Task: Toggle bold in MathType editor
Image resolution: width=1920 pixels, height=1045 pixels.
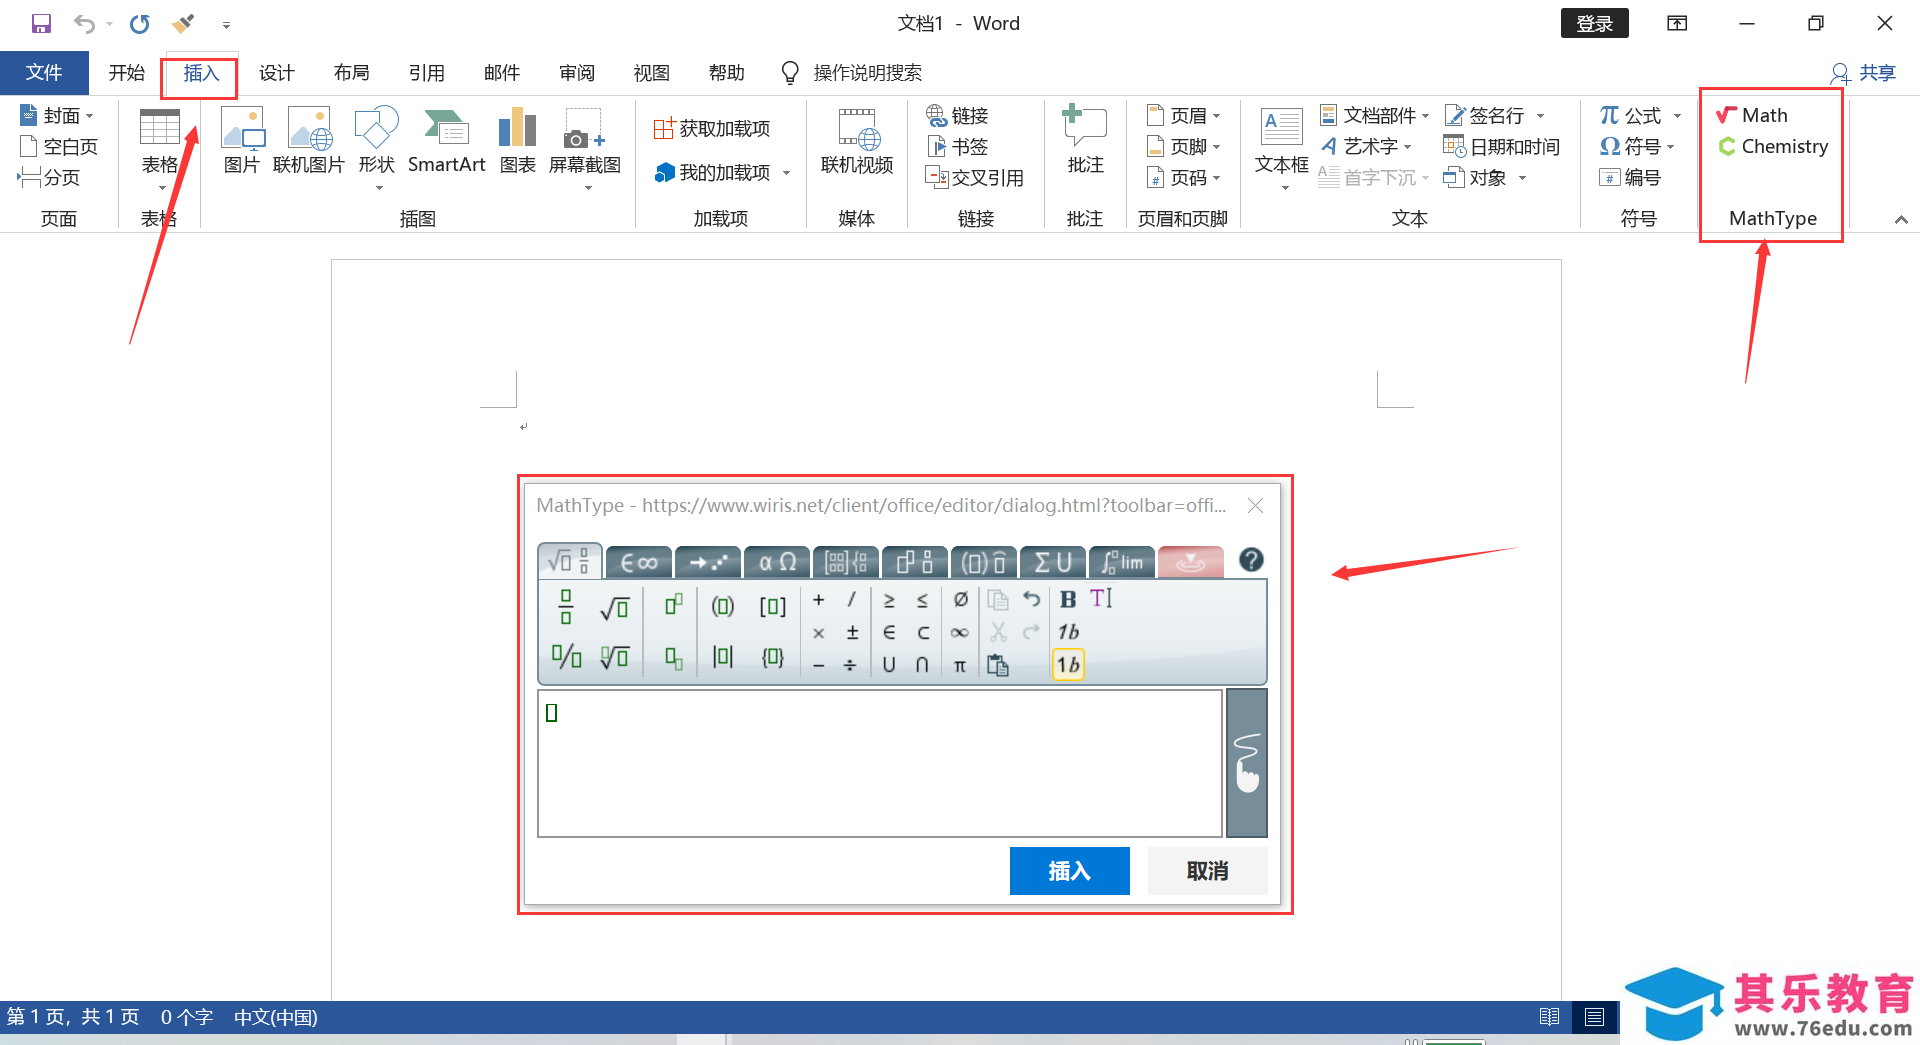Action: tap(1068, 599)
